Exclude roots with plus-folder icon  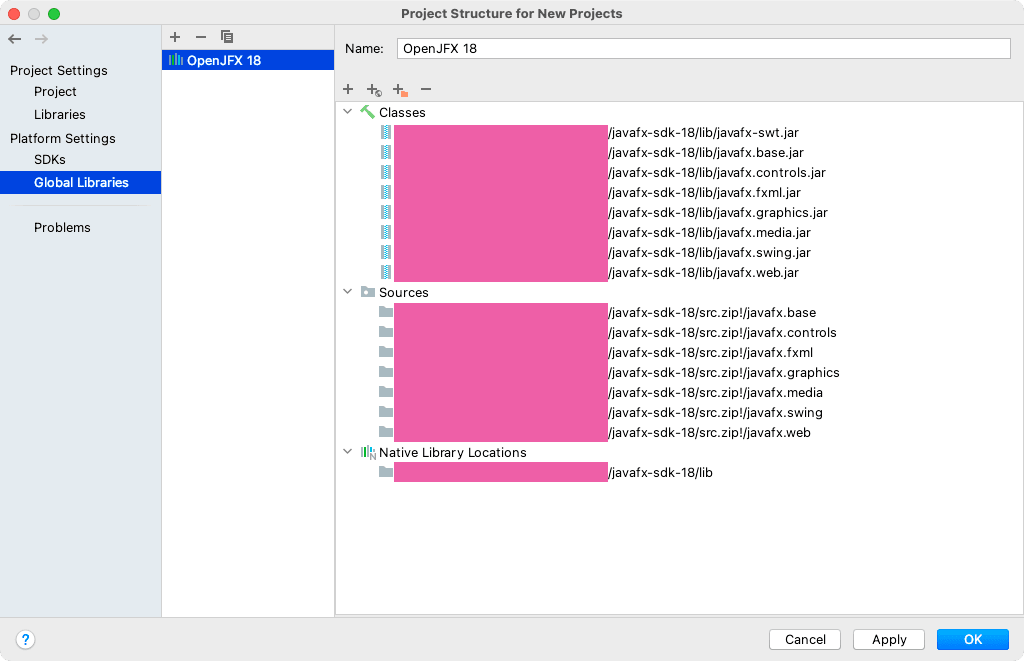(400, 90)
